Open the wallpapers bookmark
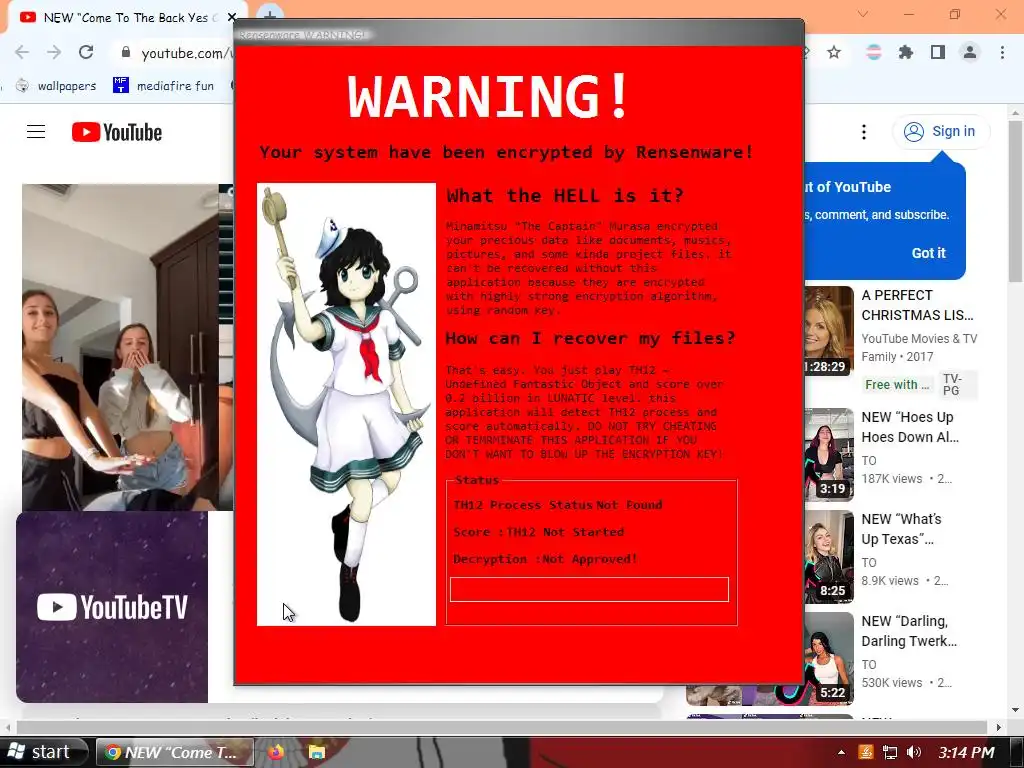Screen dimensions: 1024x768 coord(56,86)
